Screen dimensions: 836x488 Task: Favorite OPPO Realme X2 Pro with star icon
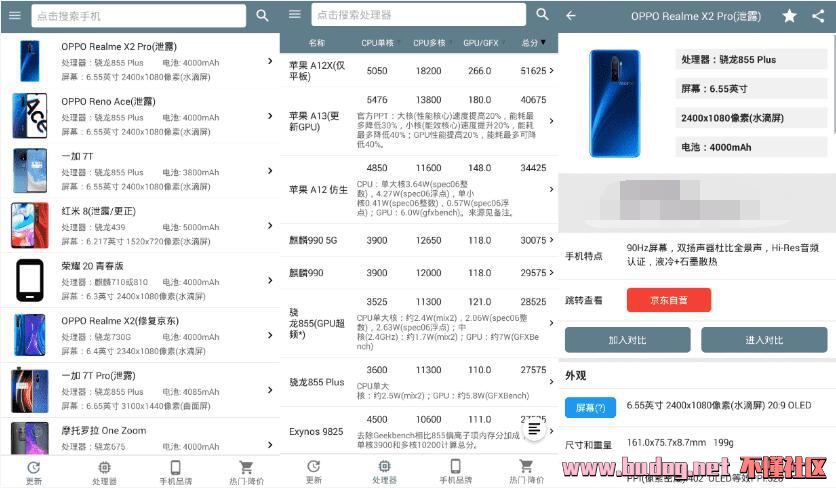pos(790,16)
